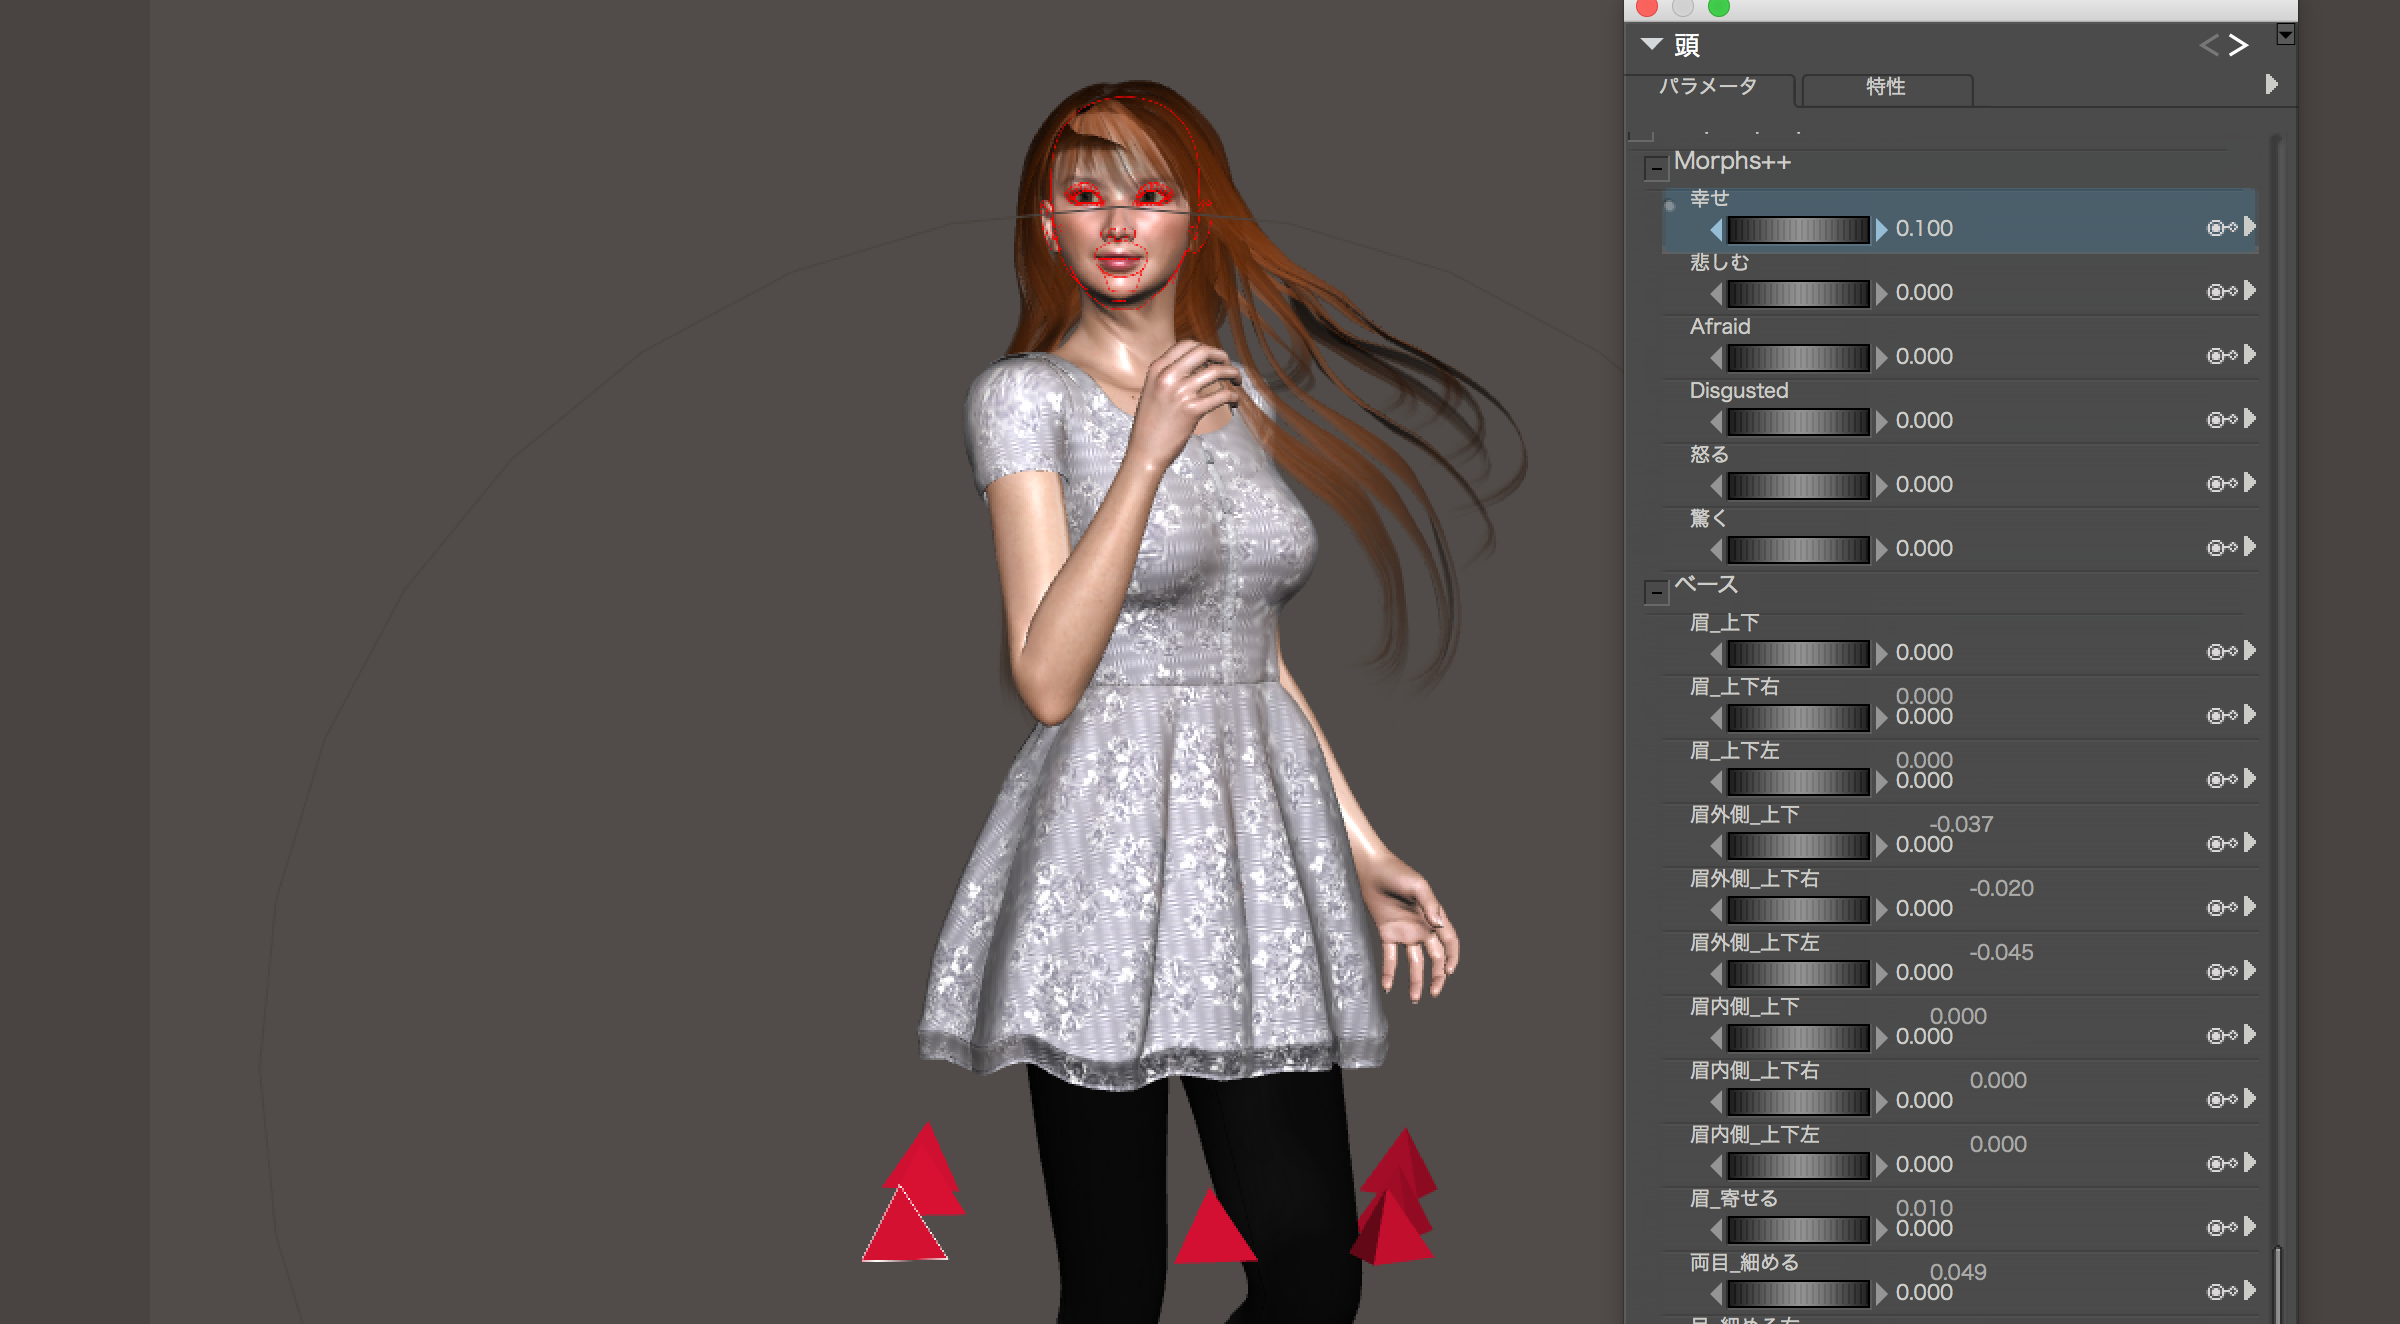2400x1324 pixels.
Task: Open parameter menu arrow for 驚く
Action: [2250, 547]
